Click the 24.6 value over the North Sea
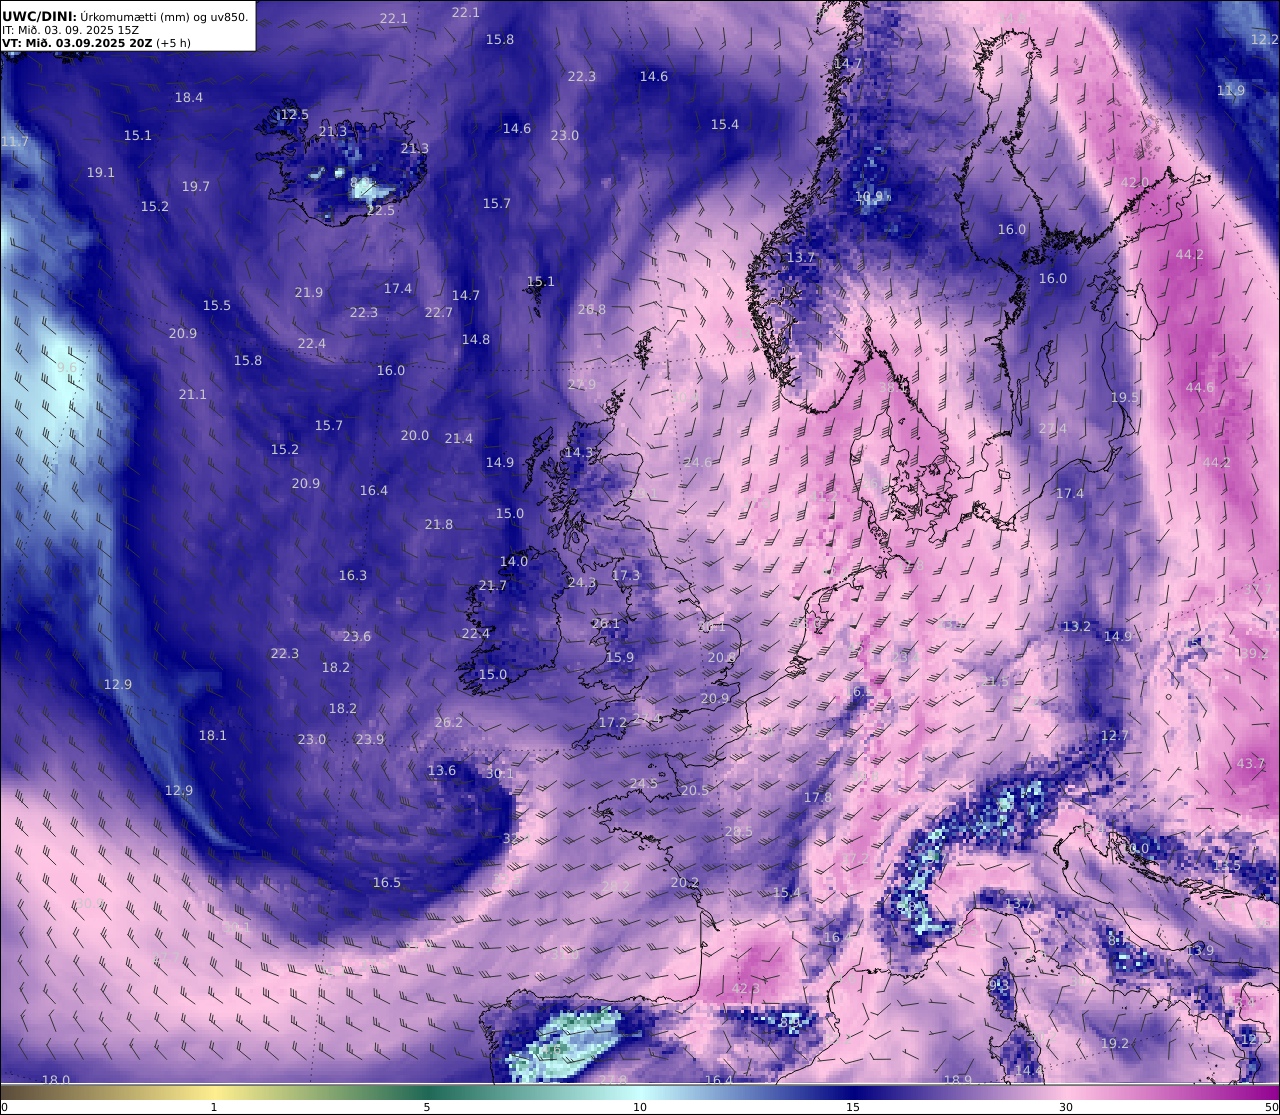The image size is (1280, 1115). point(697,462)
